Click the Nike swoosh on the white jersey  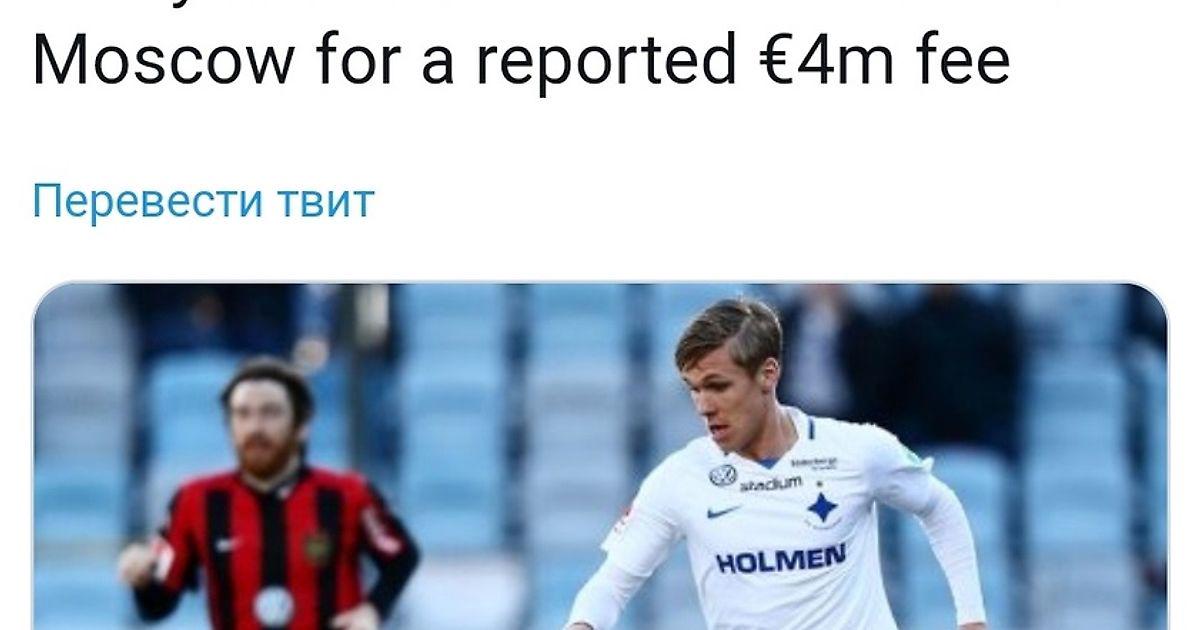point(722,511)
